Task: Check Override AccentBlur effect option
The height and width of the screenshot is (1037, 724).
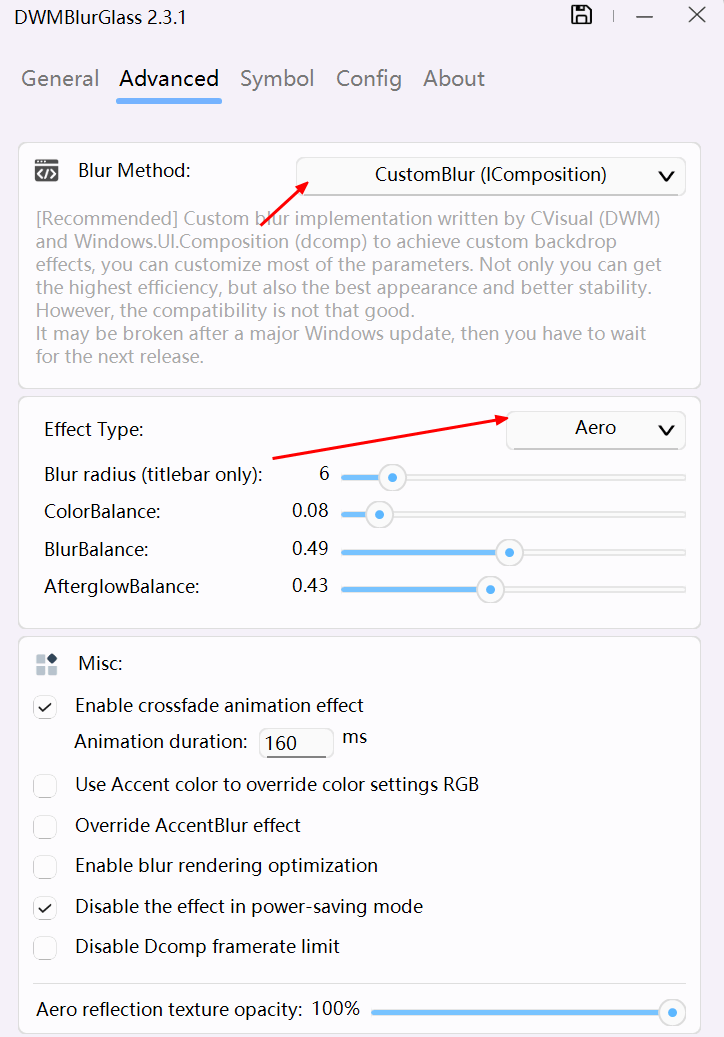Action: click(45, 827)
